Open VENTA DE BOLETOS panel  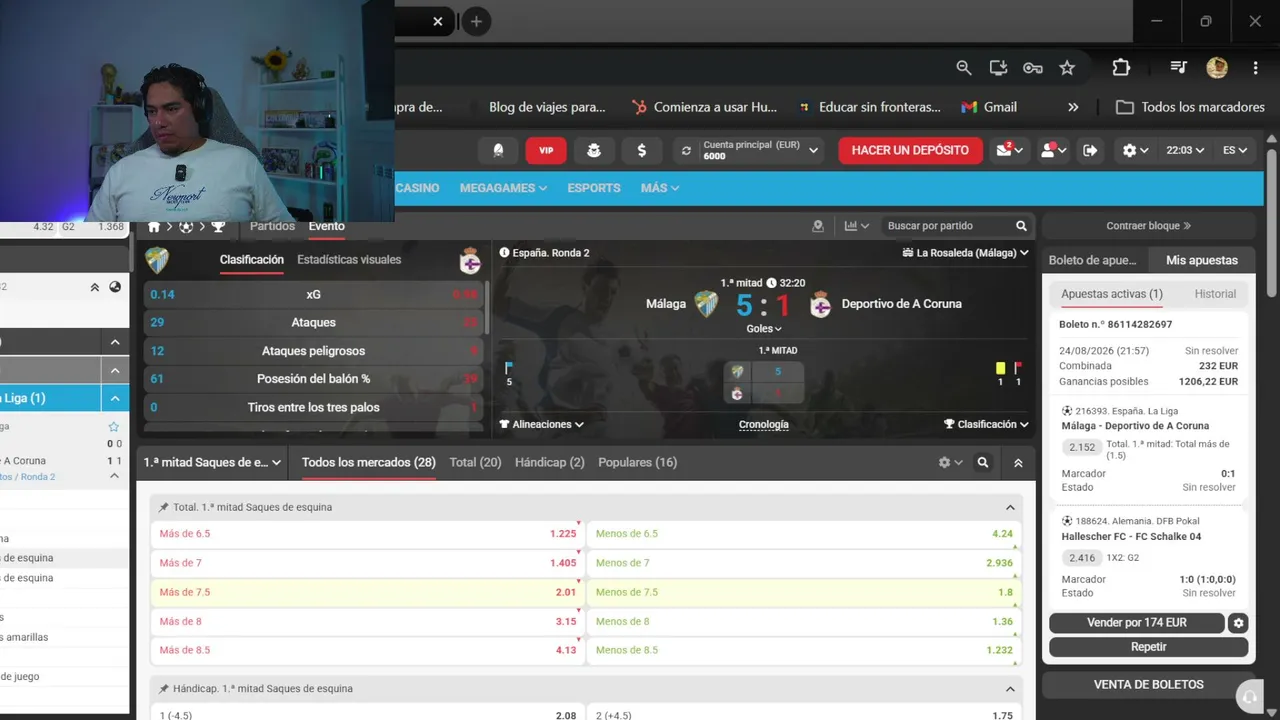[x=1148, y=685]
